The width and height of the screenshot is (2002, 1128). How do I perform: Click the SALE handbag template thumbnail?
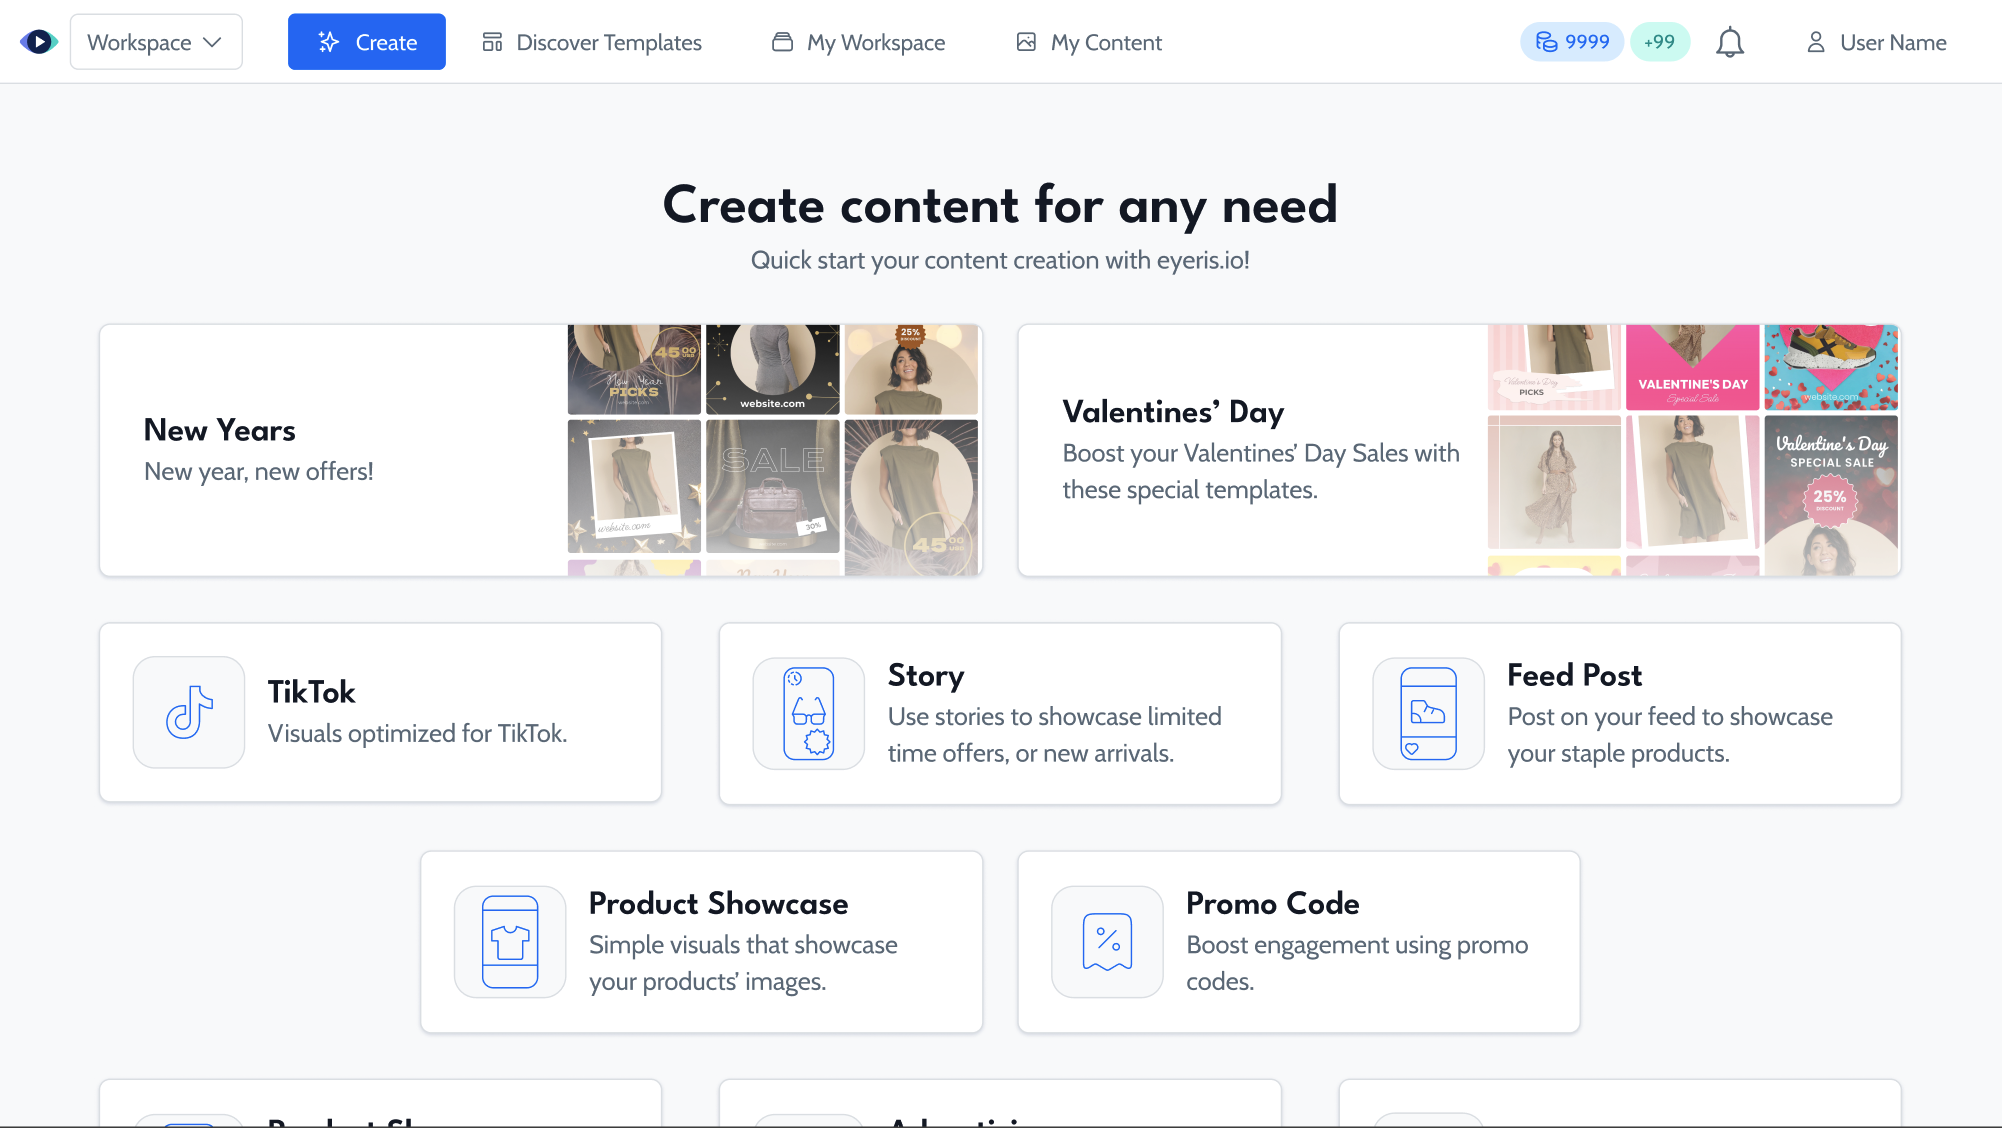coord(772,486)
